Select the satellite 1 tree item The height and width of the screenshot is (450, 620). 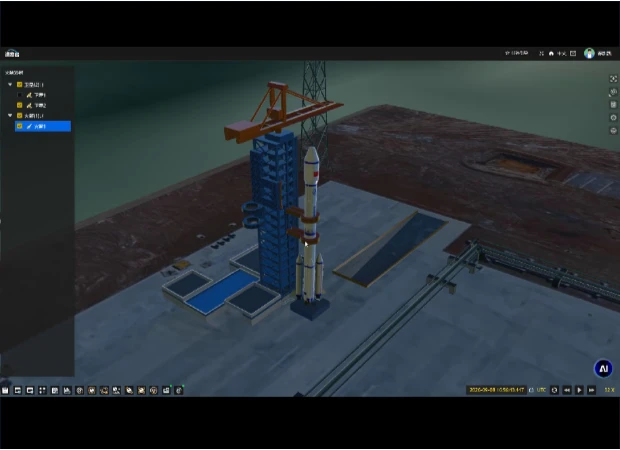tap(36, 95)
